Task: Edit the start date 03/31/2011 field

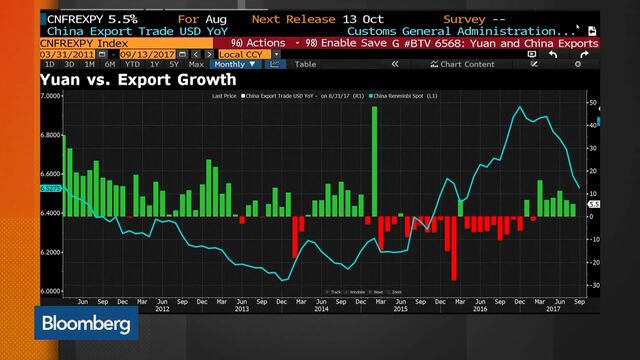Action: (68, 54)
